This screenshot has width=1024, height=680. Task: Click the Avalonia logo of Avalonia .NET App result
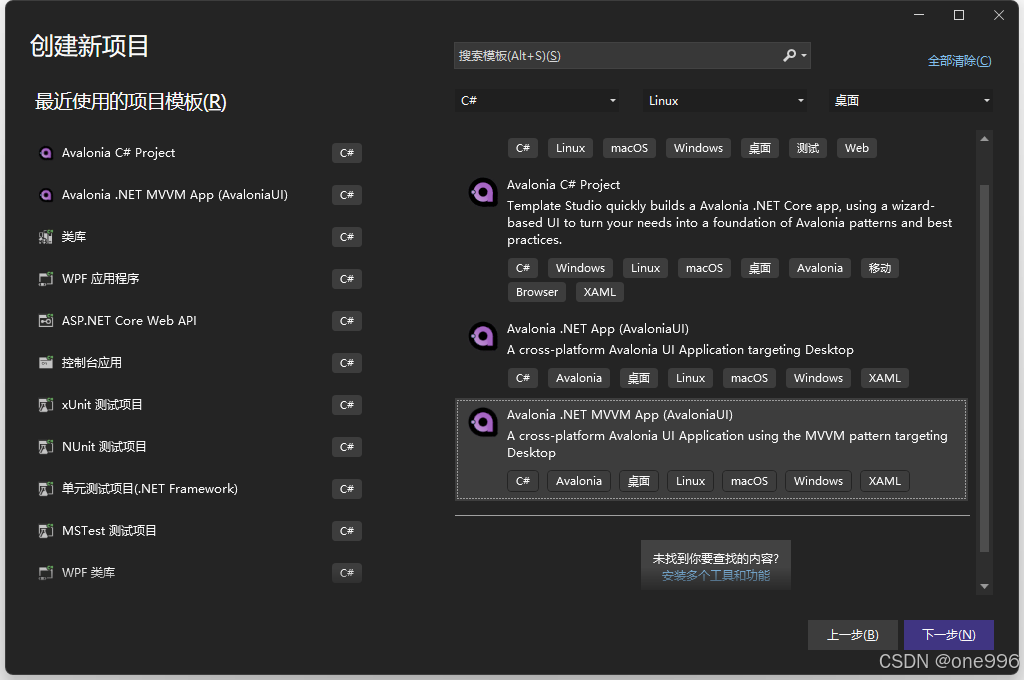pos(483,336)
